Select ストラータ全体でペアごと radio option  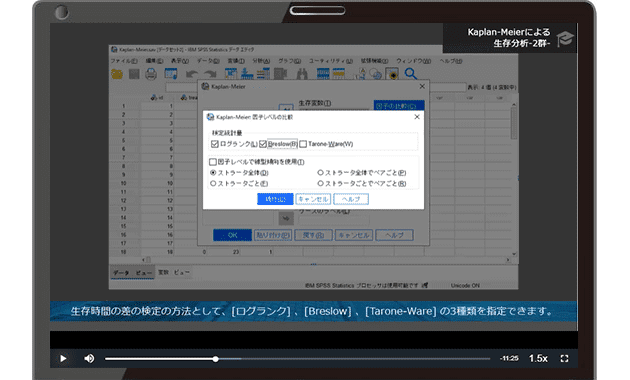(320, 173)
